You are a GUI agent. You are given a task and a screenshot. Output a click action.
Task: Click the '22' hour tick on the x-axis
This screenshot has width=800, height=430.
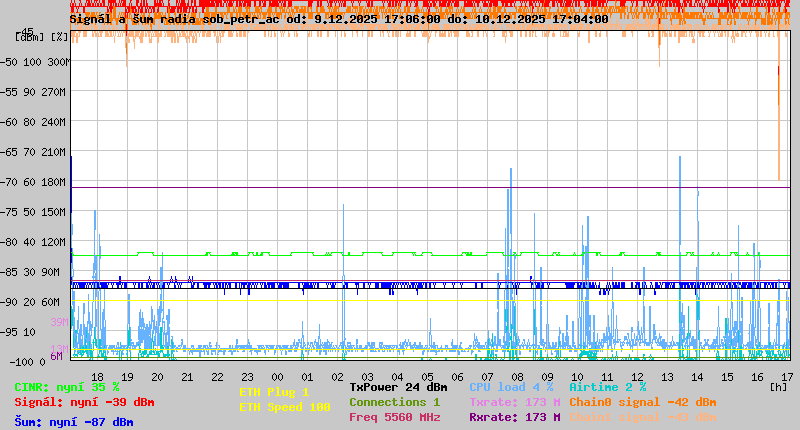click(x=217, y=377)
